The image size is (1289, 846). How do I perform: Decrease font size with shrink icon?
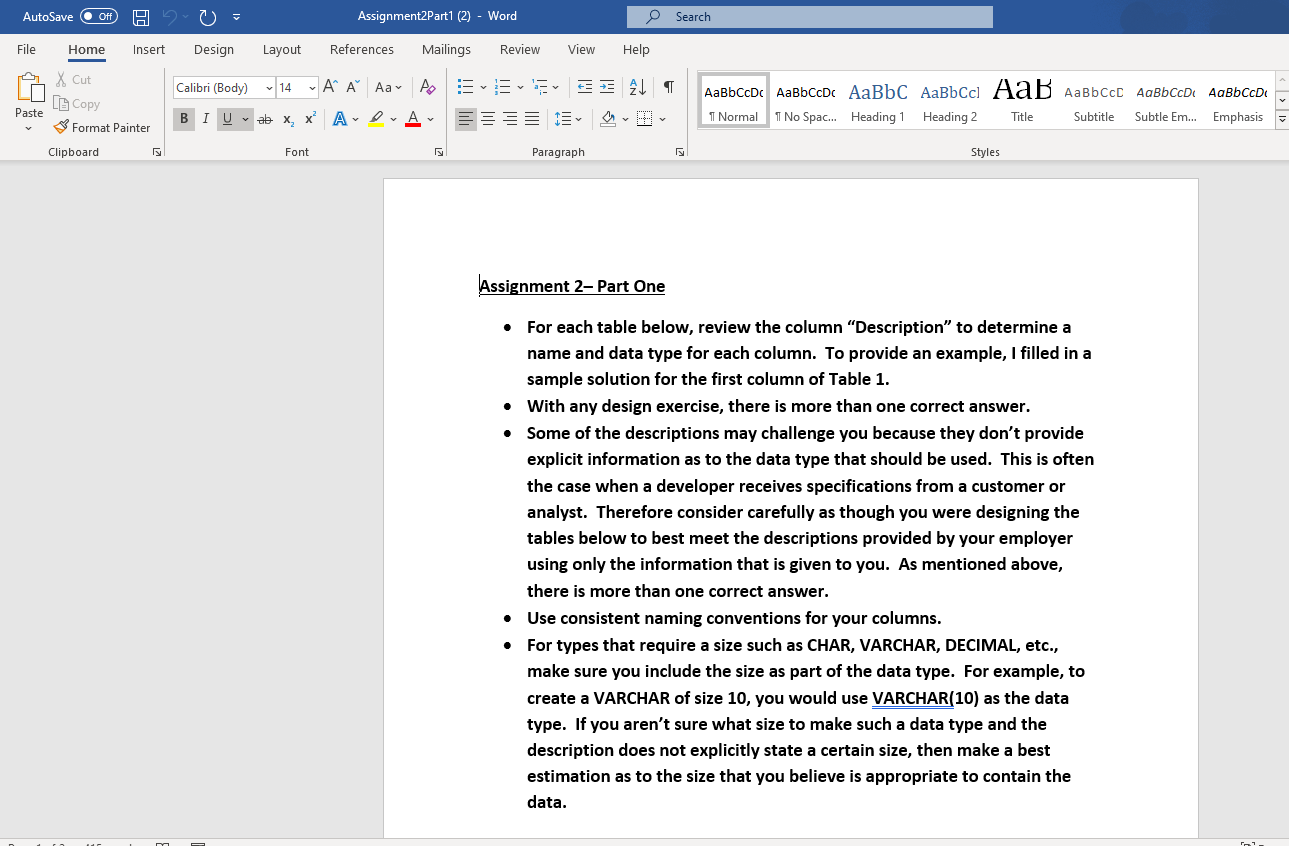(355, 88)
